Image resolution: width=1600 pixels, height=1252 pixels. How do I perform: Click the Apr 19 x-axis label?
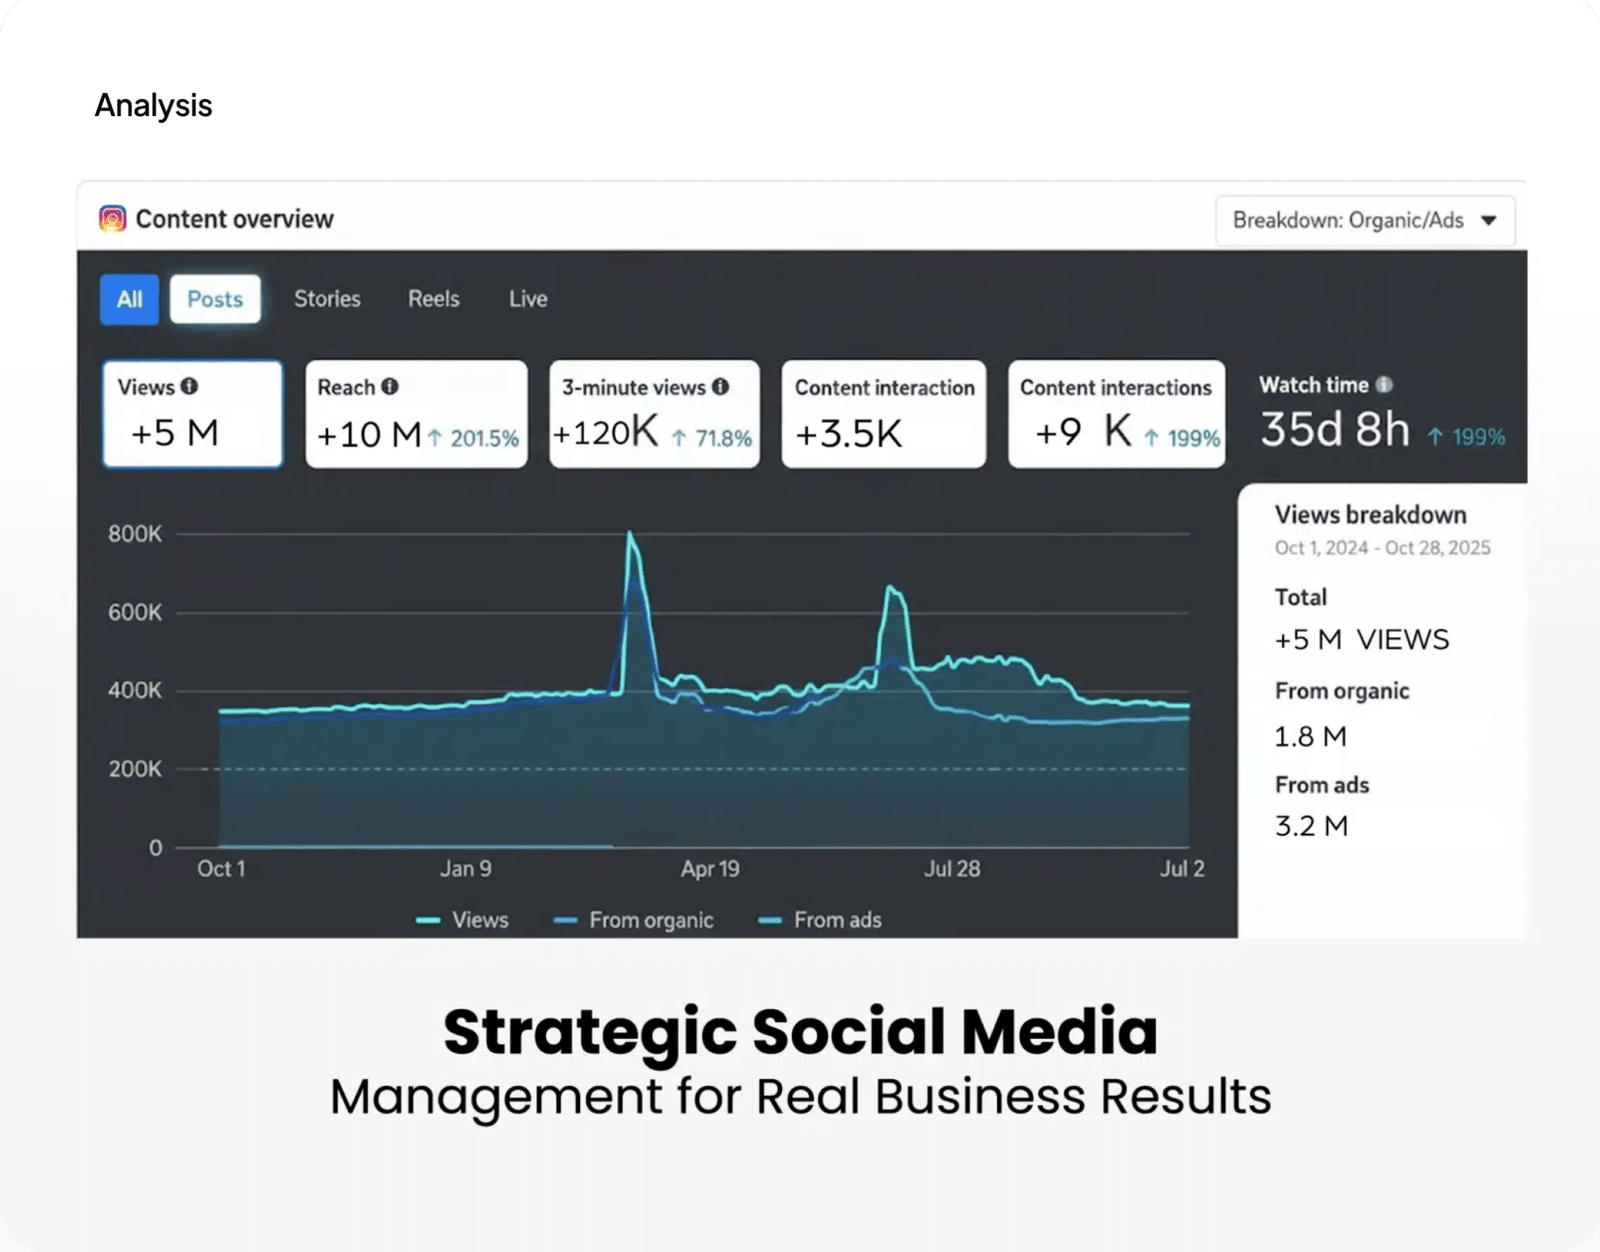710,869
